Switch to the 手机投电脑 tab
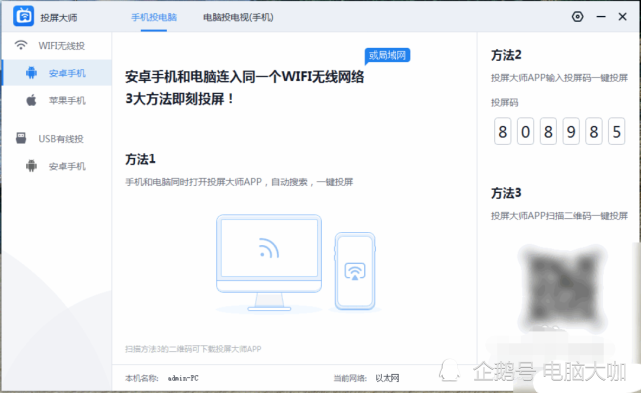Image resolution: width=641 pixels, height=393 pixels. pos(154,17)
